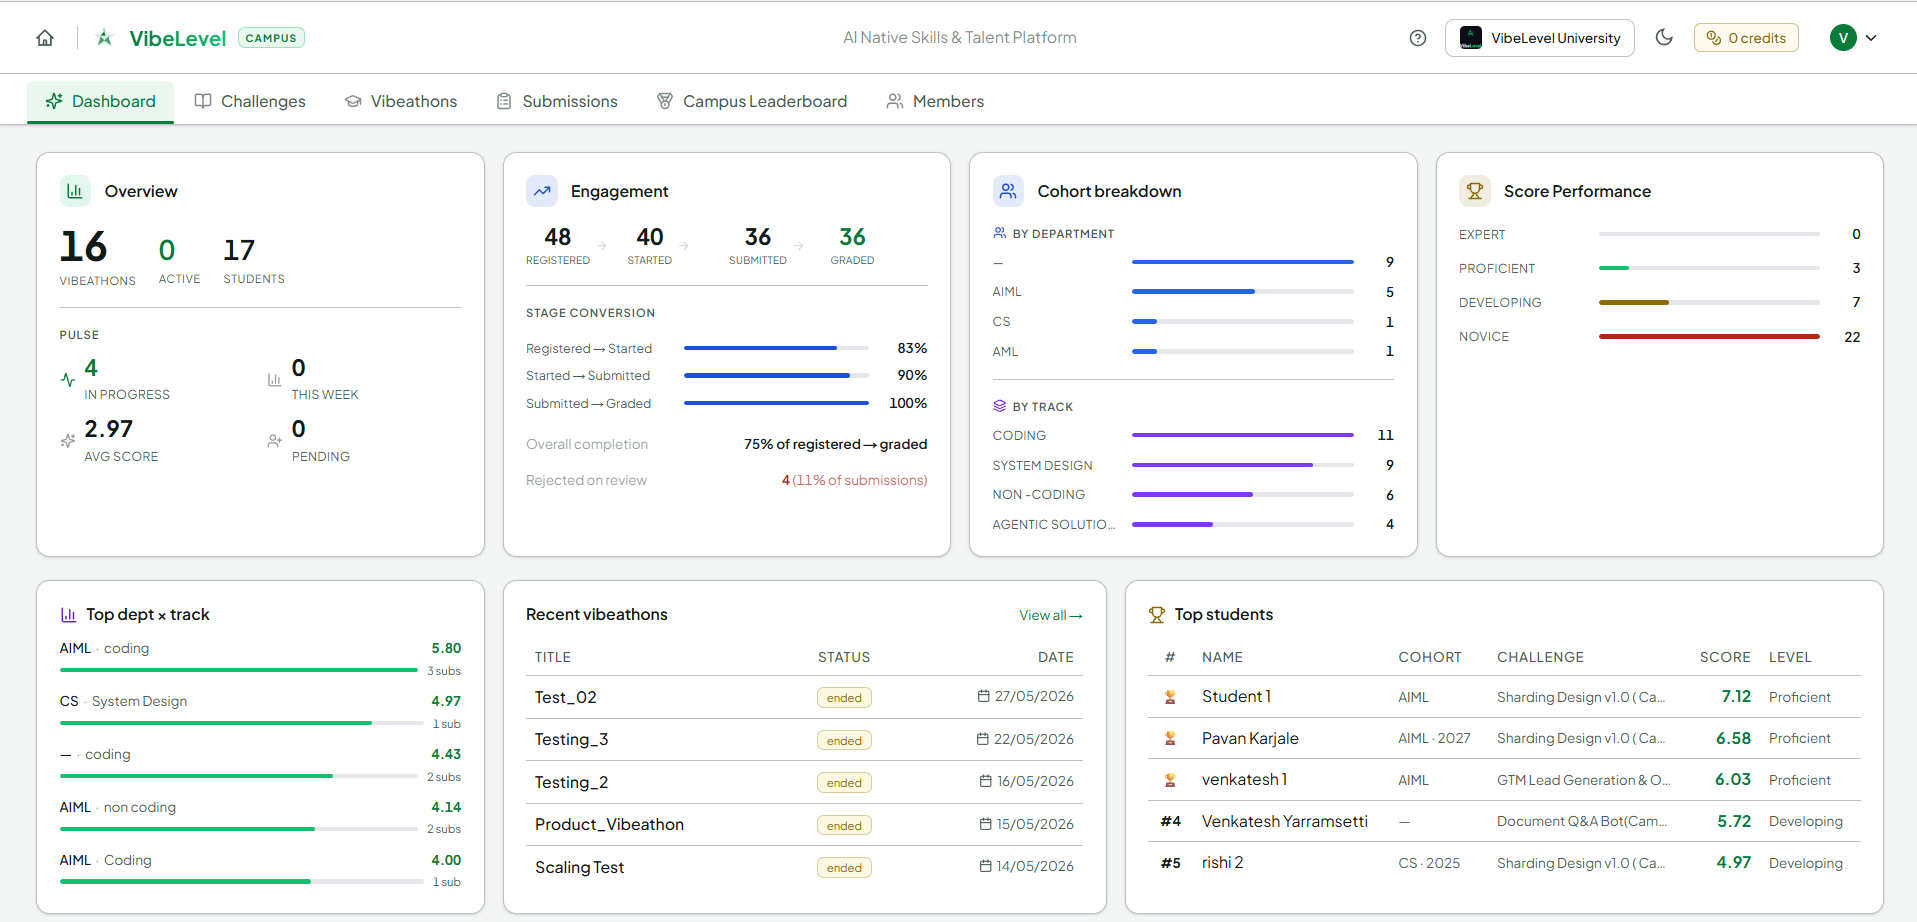Switch to the Challenges tab

(x=250, y=101)
